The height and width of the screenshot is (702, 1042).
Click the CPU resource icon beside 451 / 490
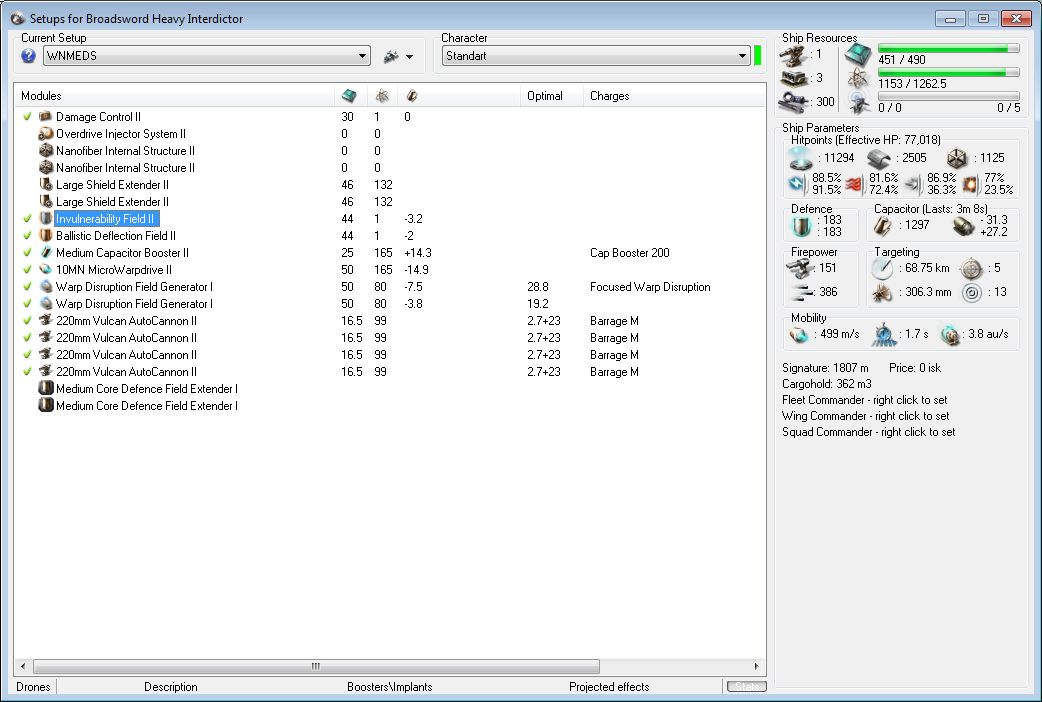859,55
